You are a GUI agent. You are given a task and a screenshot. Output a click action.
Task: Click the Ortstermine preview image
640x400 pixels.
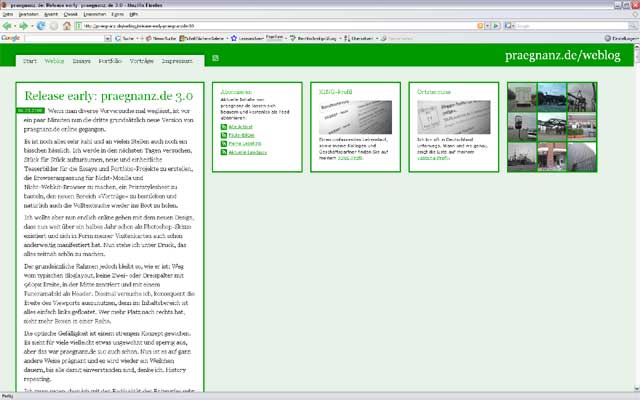tap(454, 117)
